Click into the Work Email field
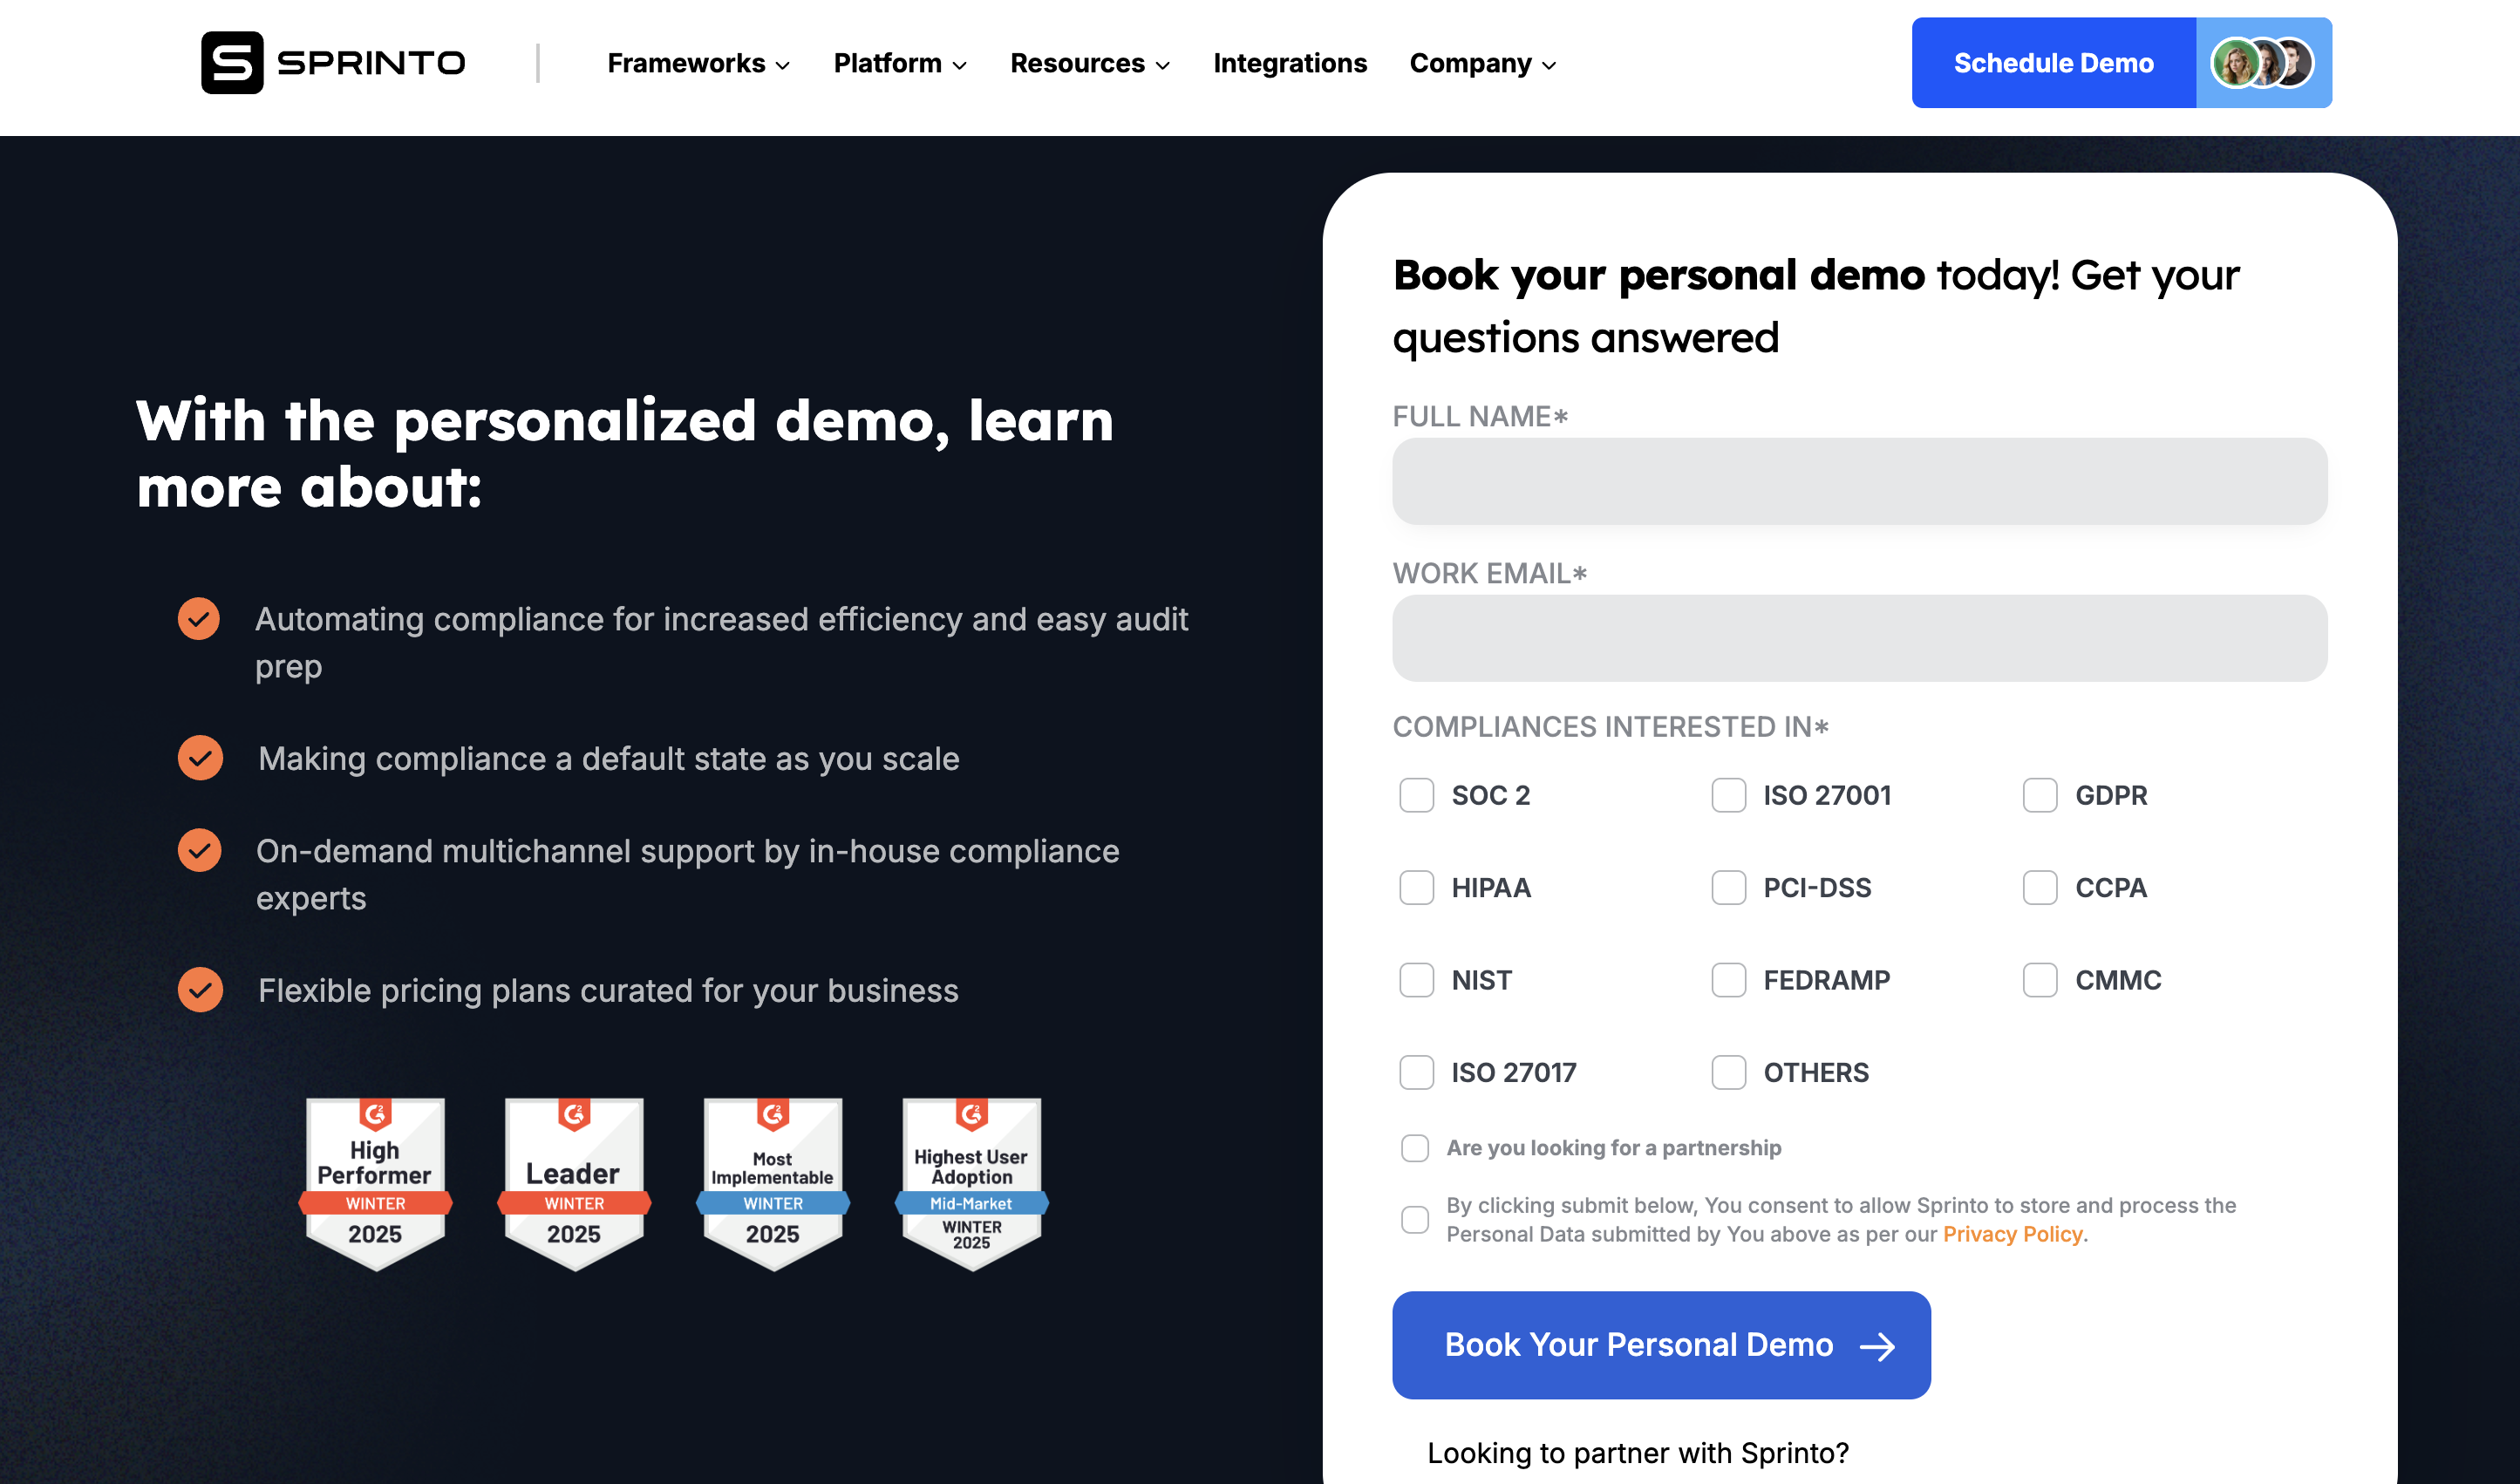 [x=1859, y=638]
